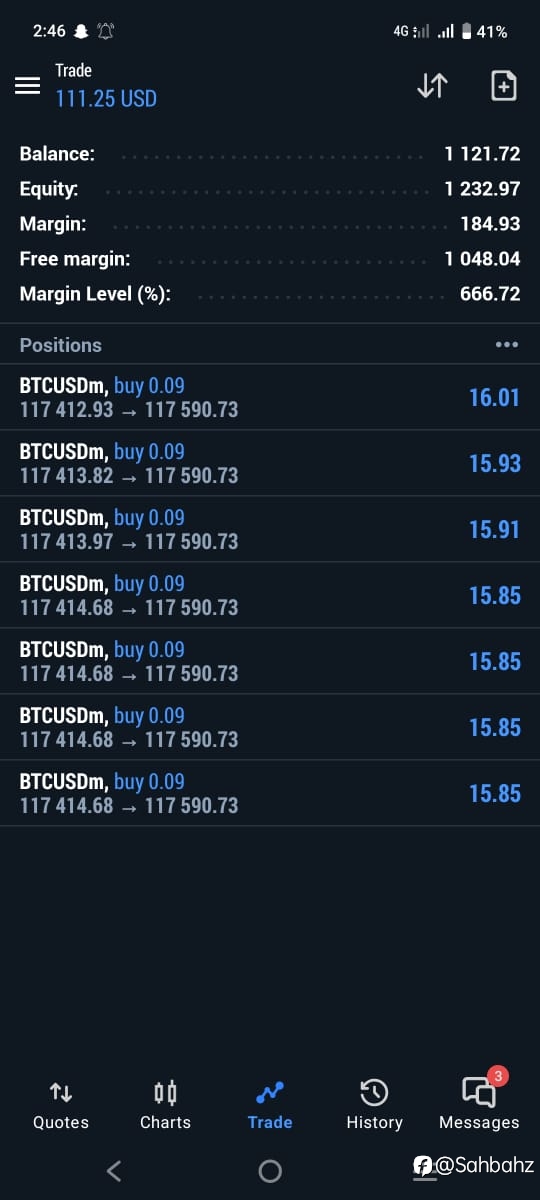Select the Trade tab icon
This screenshot has width=540, height=1200.
click(x=270, y=1092)
